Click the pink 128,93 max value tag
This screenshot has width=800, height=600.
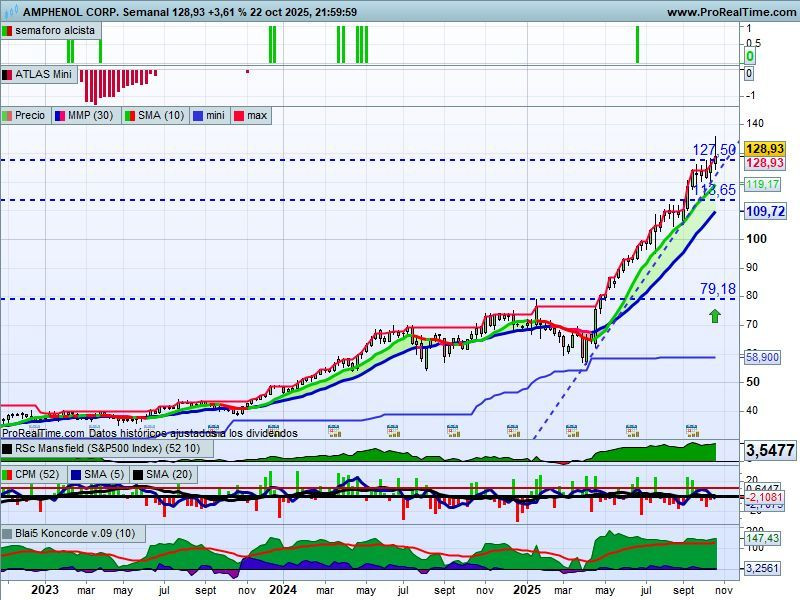764,163
